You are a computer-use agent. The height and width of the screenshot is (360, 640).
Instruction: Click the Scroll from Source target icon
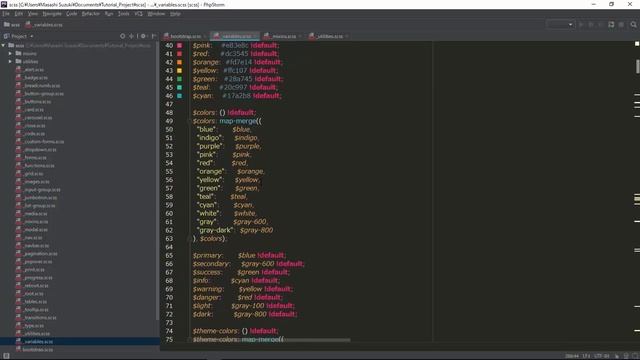click(x=122, y=36)
